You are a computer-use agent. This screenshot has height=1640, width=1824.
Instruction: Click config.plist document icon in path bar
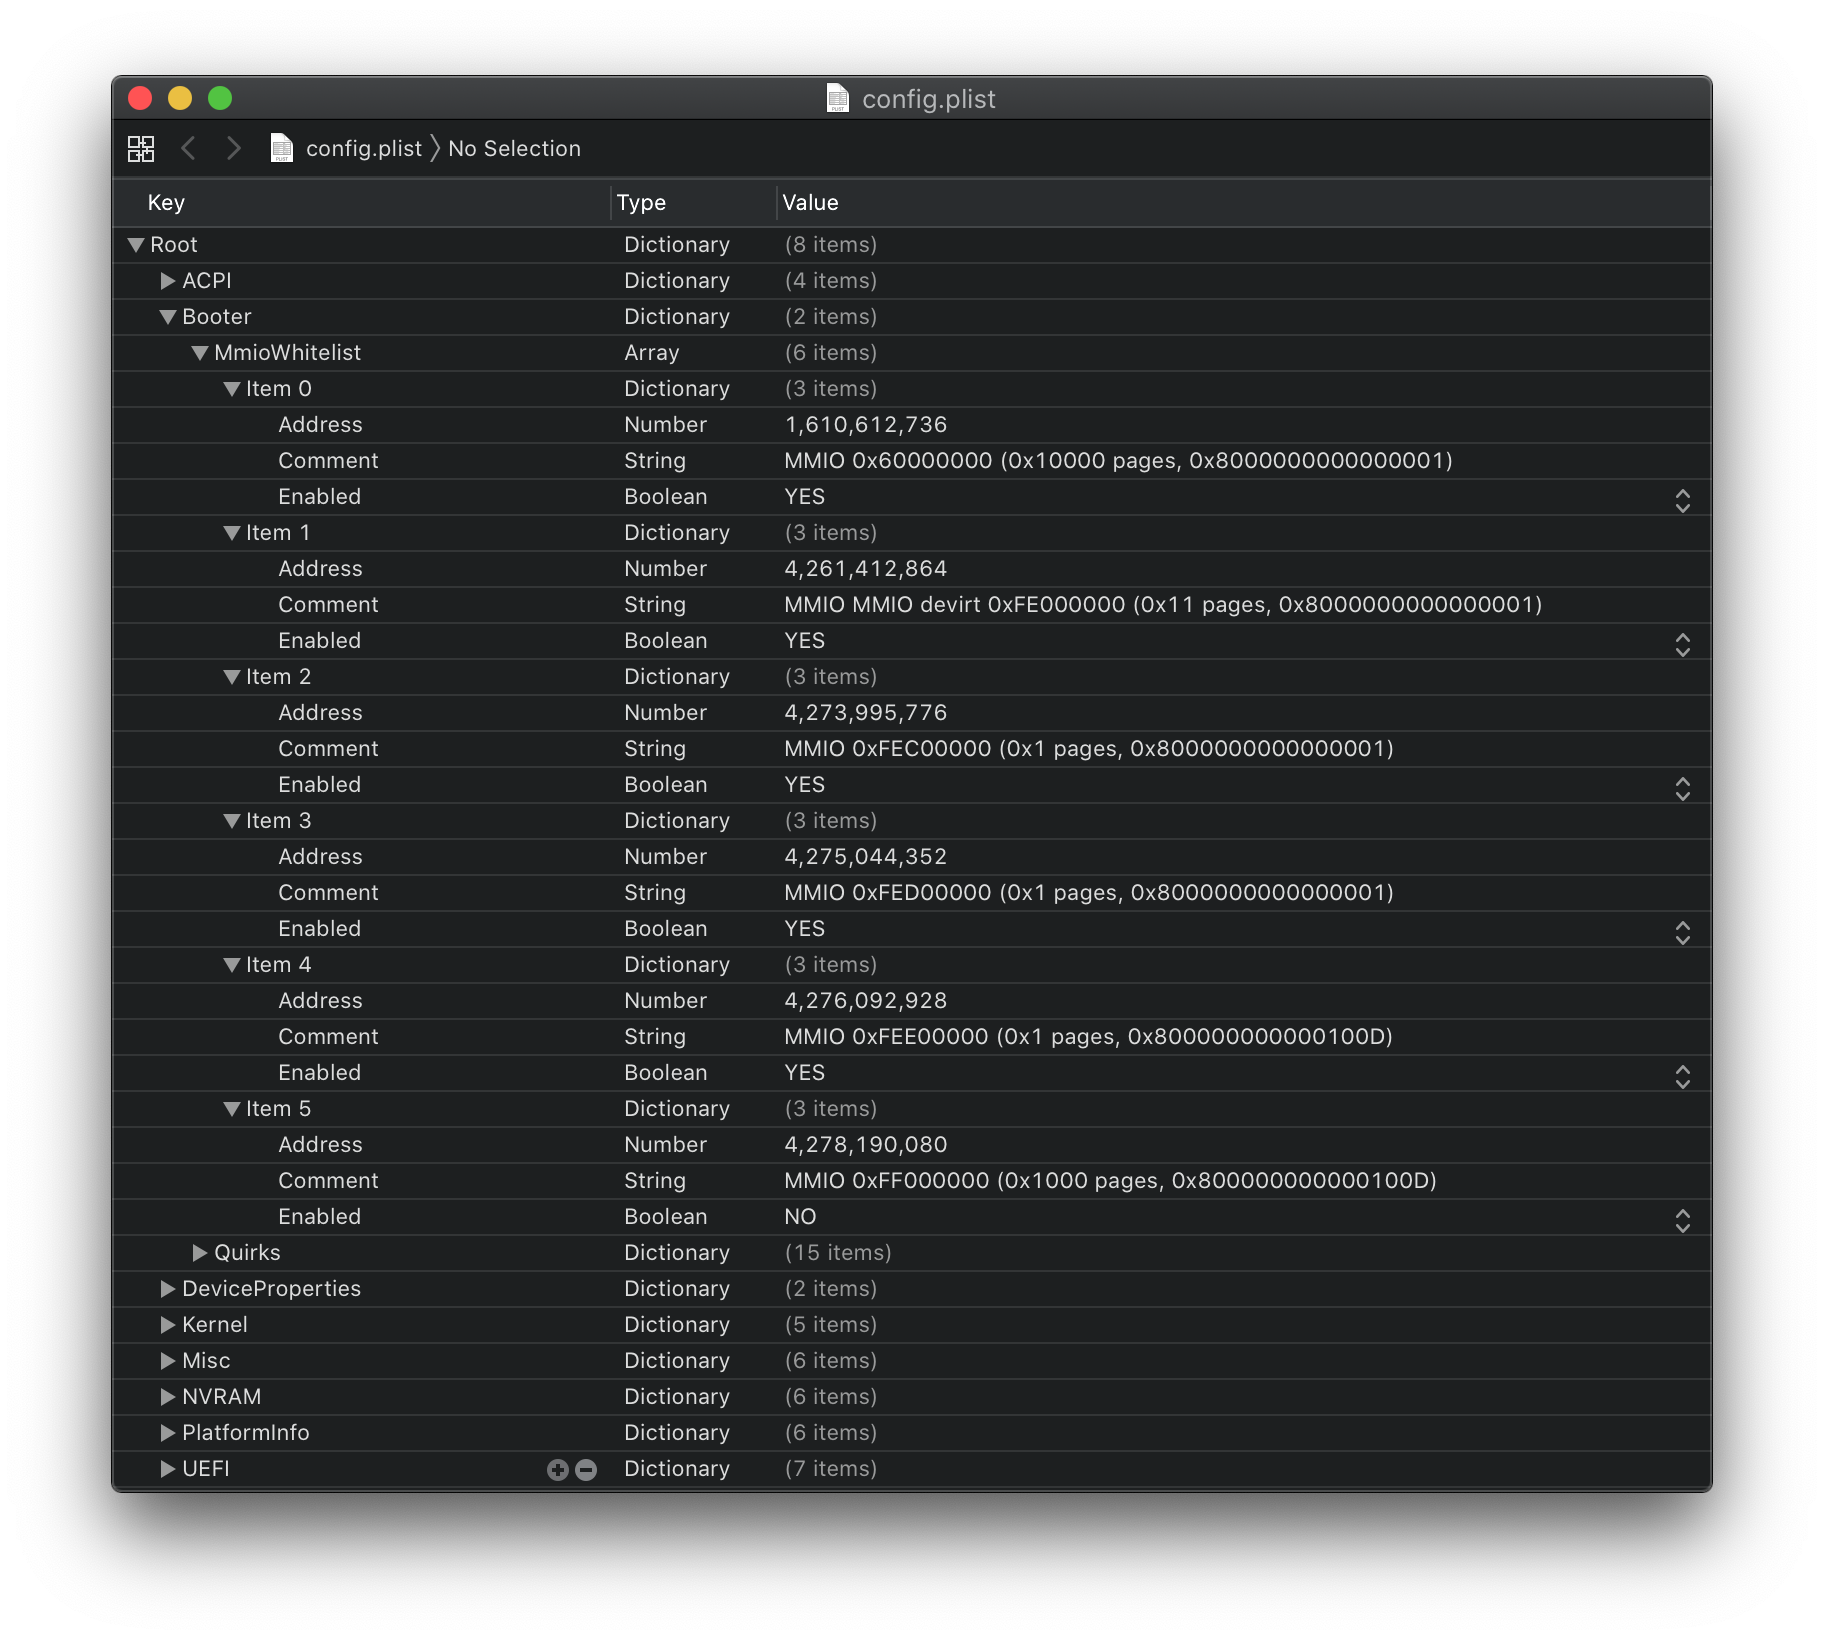click(x=282, y=149)
